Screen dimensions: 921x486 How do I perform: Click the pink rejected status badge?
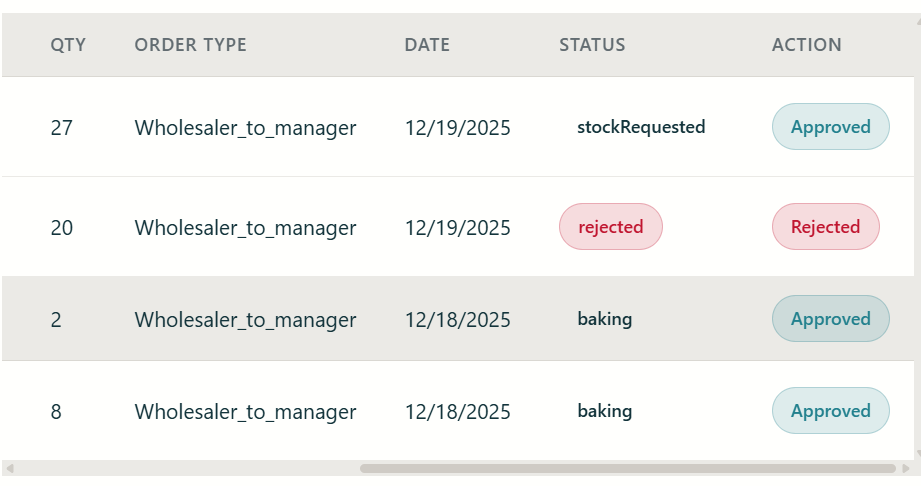coord(610,227)
